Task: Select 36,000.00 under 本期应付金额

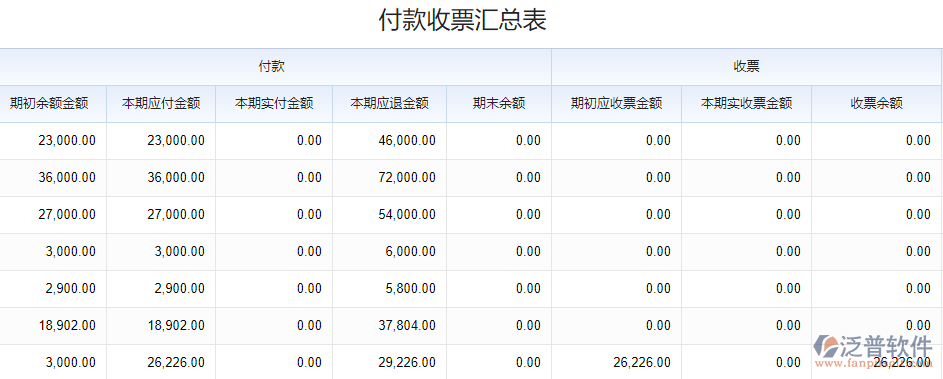Action: (x=176, y=177)
